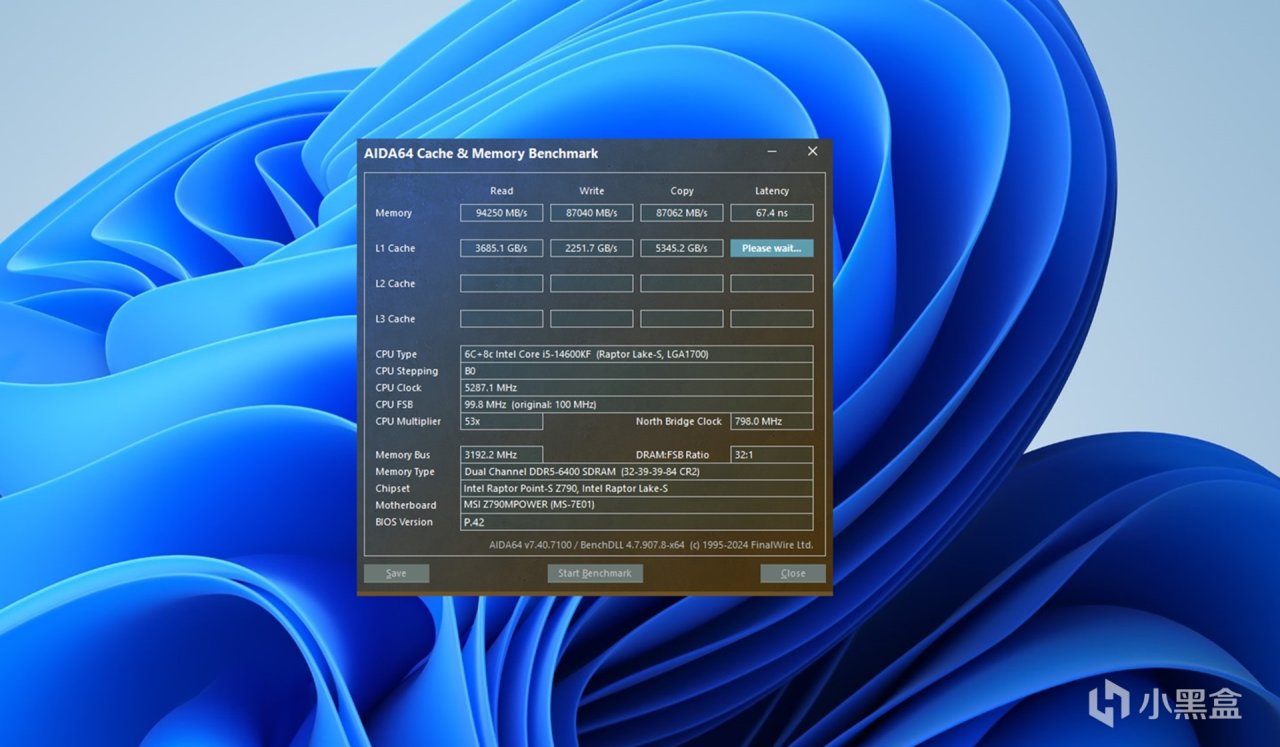
Task: Click the empty L3 Cache Write result box
Action: [592, 319]
